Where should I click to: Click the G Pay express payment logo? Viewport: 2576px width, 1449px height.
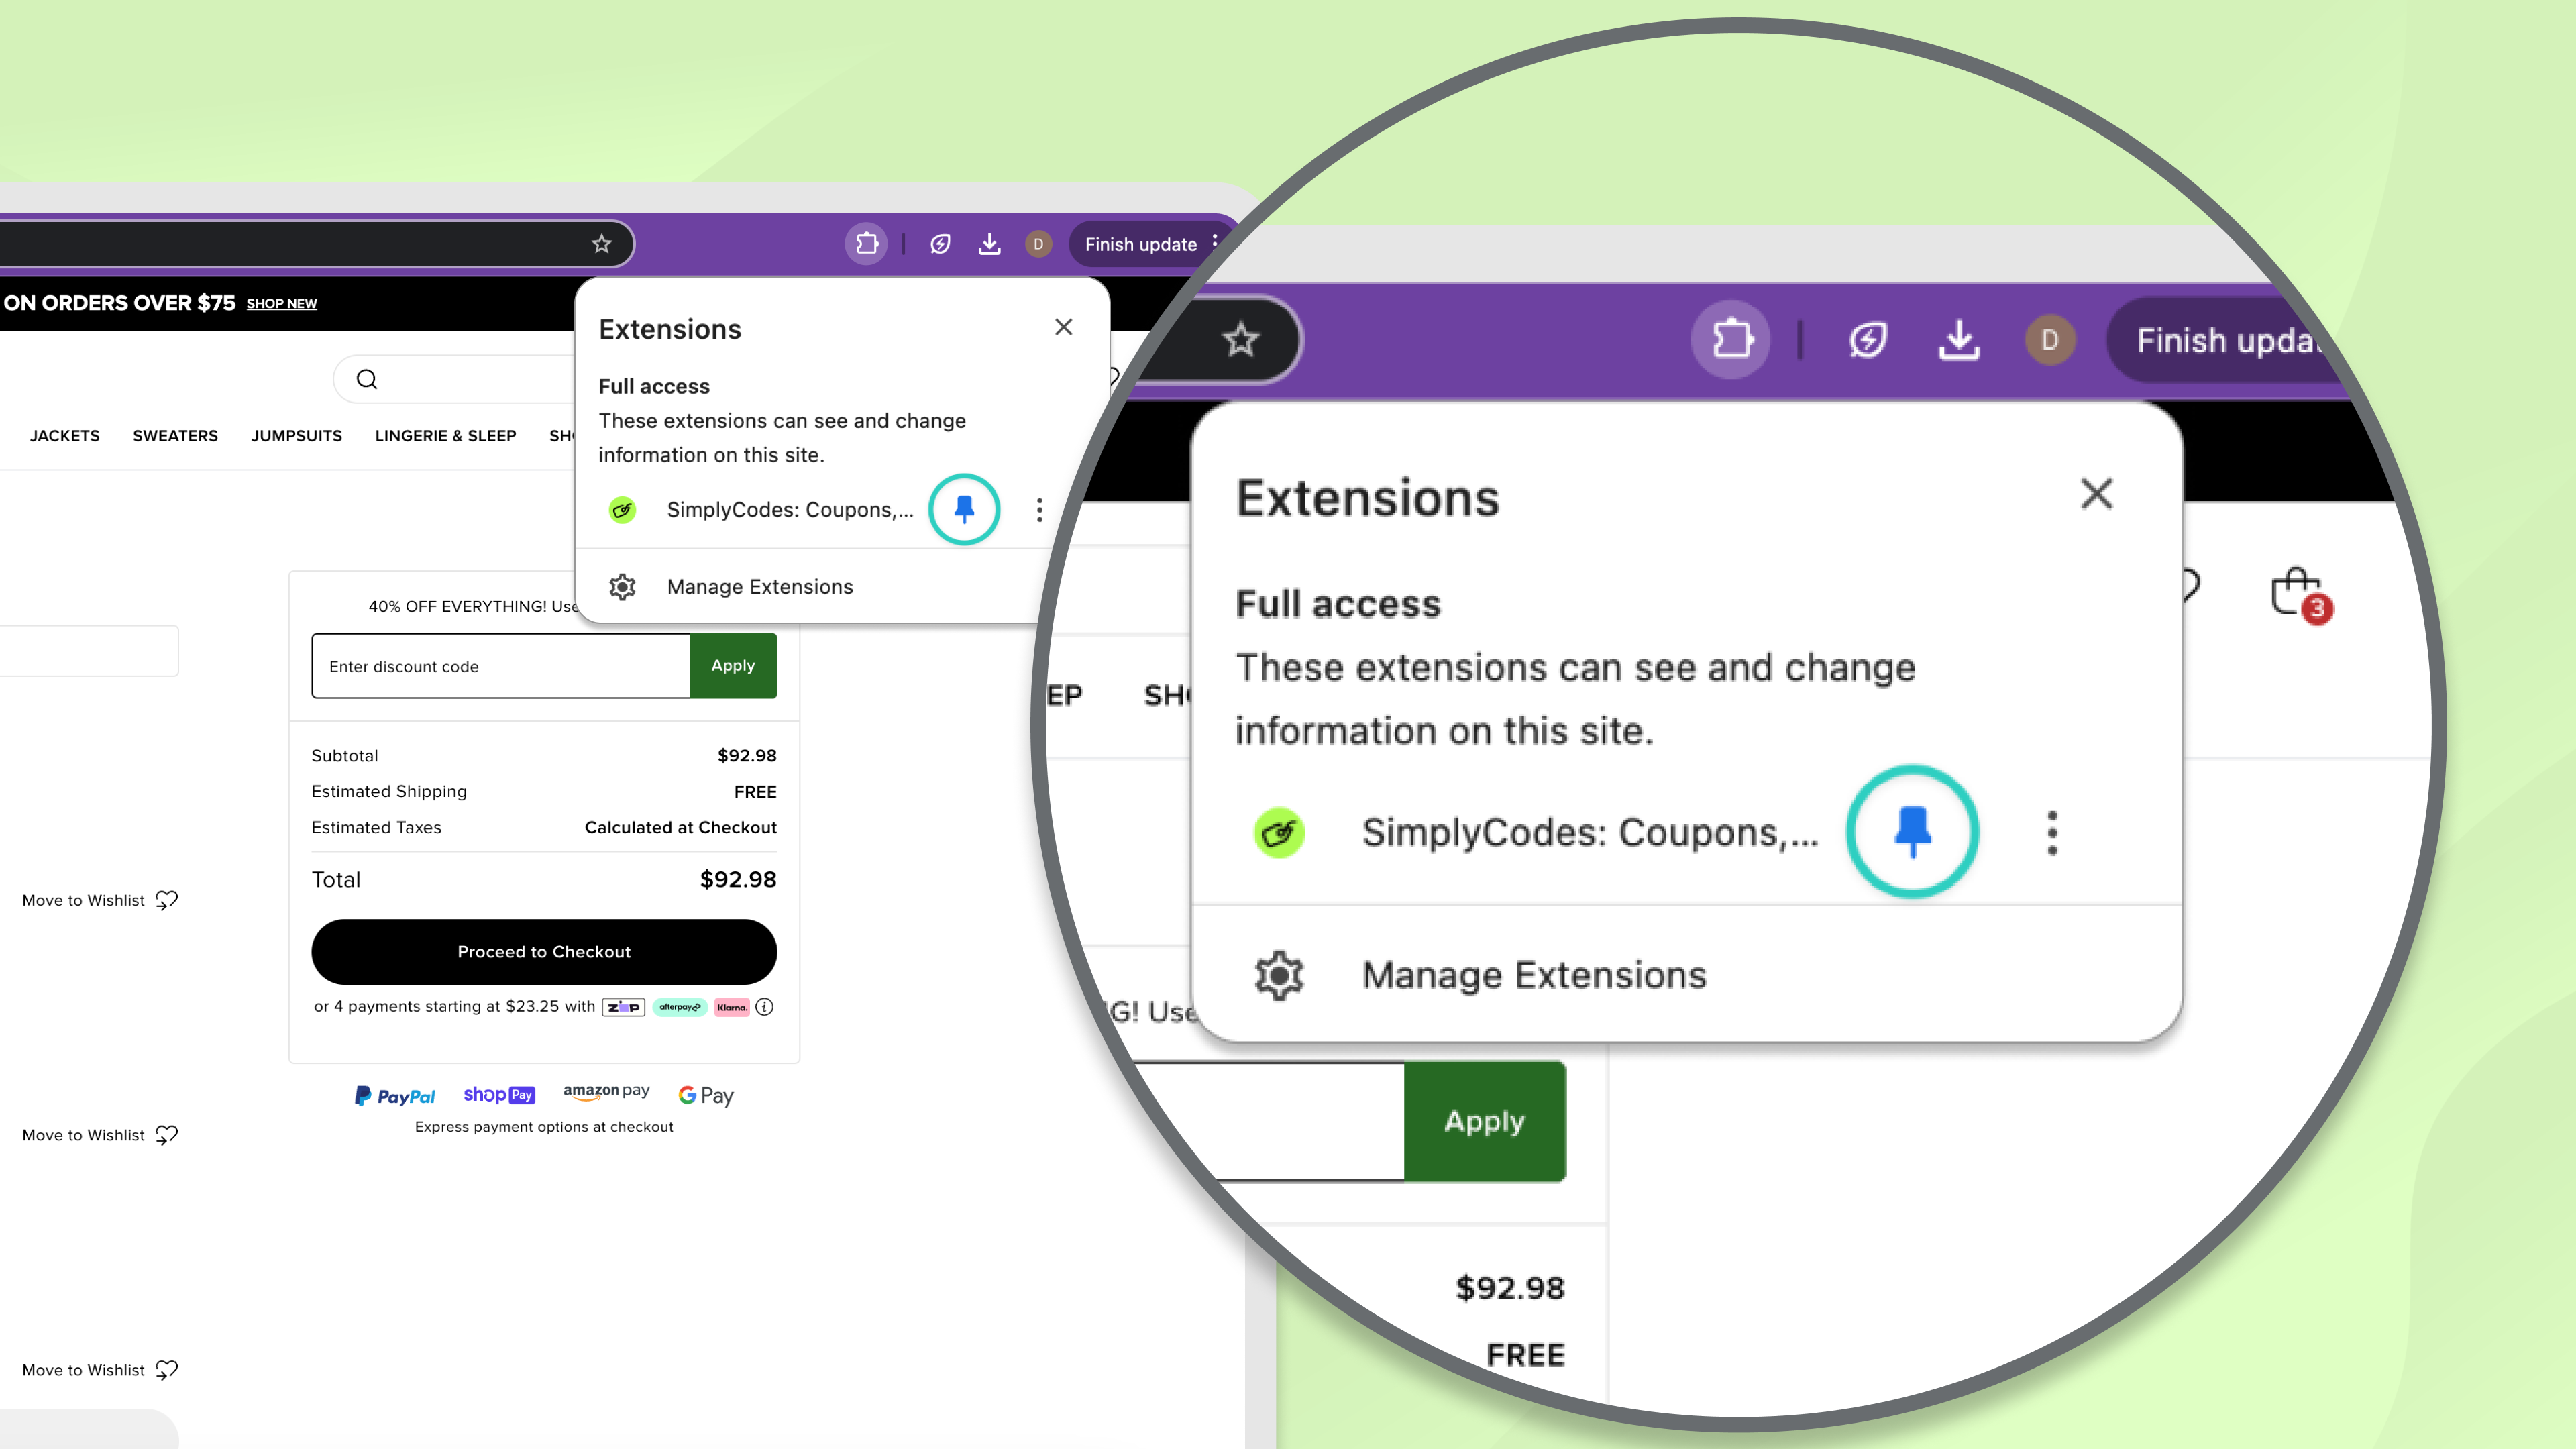pos(706,1096)
